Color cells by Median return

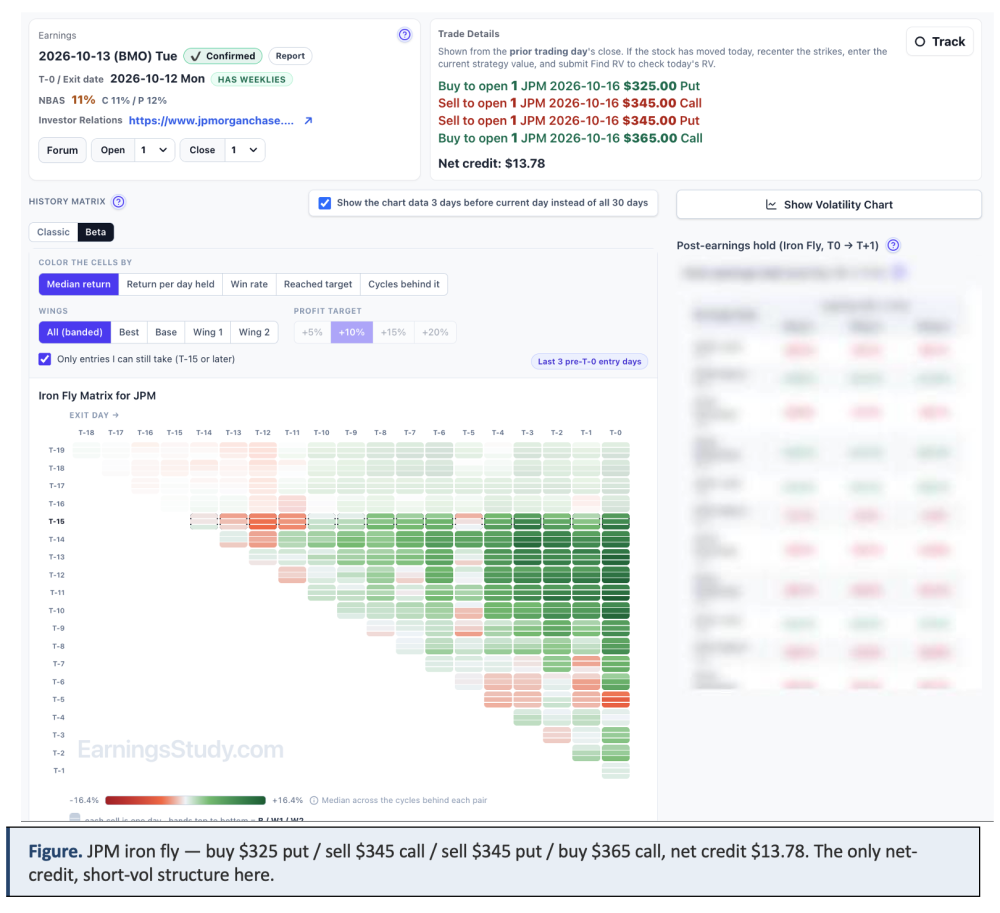tap(78, 284)
